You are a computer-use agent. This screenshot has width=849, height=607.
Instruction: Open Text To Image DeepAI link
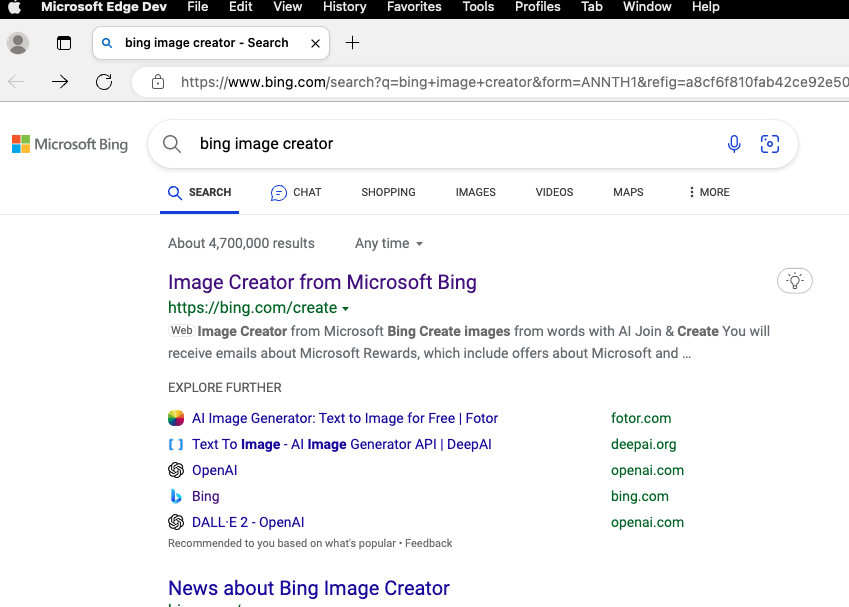[342, 444]
